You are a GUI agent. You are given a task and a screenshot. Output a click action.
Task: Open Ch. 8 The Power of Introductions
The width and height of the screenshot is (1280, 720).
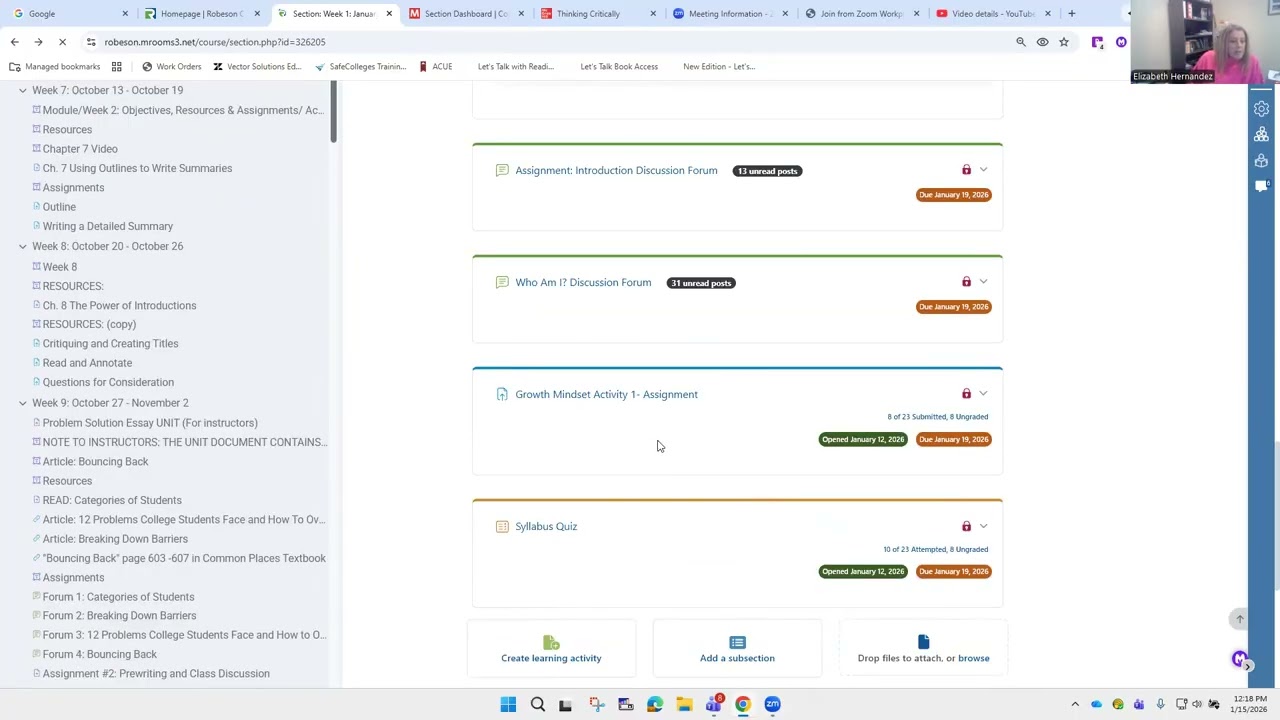119,305
